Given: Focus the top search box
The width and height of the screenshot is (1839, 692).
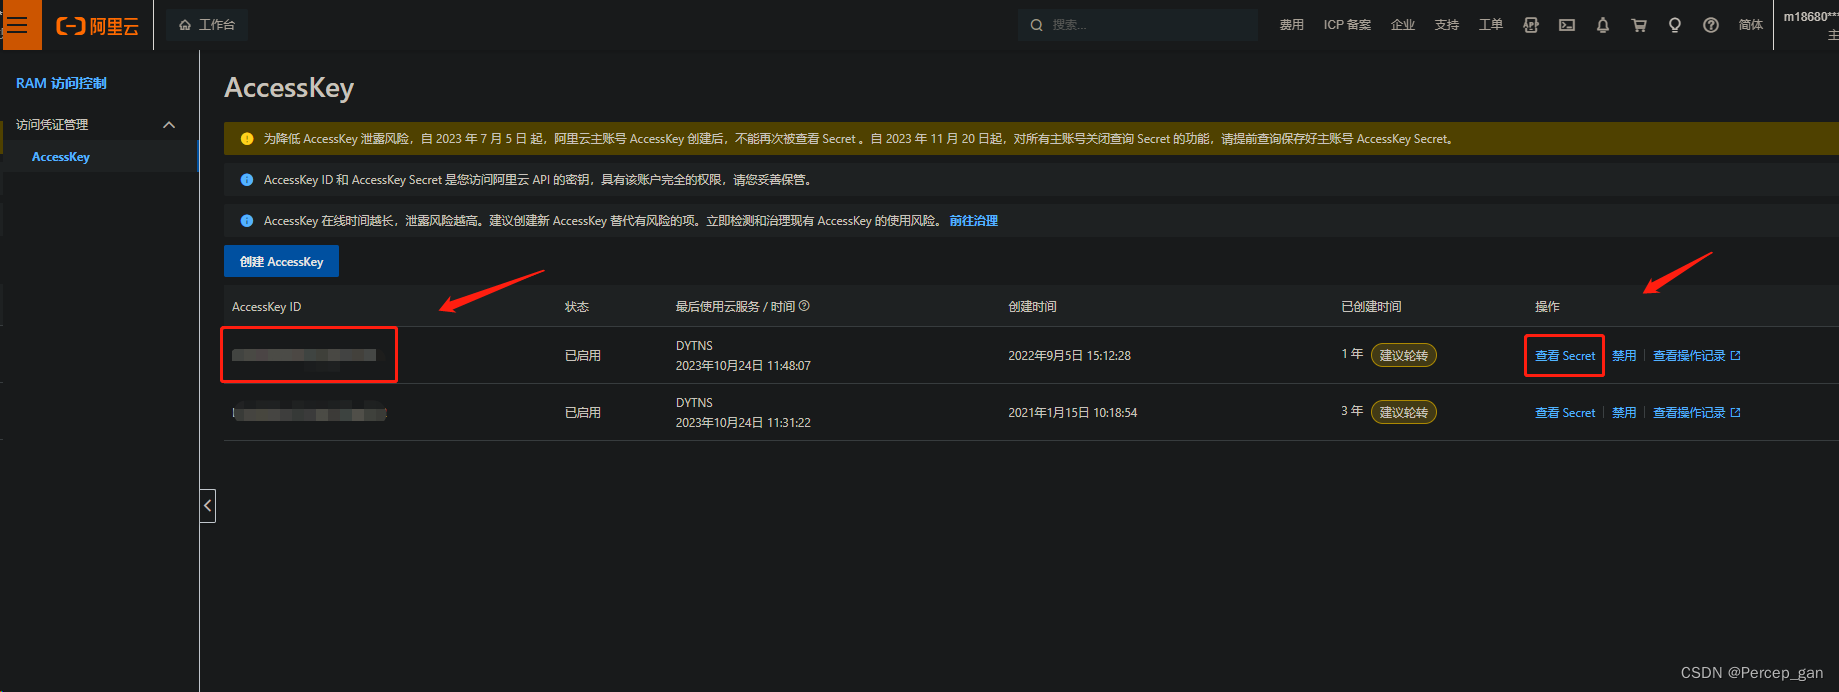Looking at the screenshot, I should click(x=1138, y=25).
